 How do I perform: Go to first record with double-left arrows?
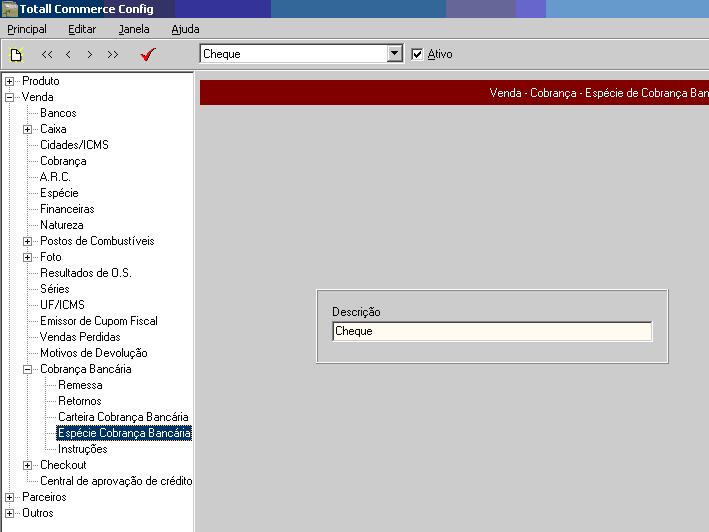(47, 55)
